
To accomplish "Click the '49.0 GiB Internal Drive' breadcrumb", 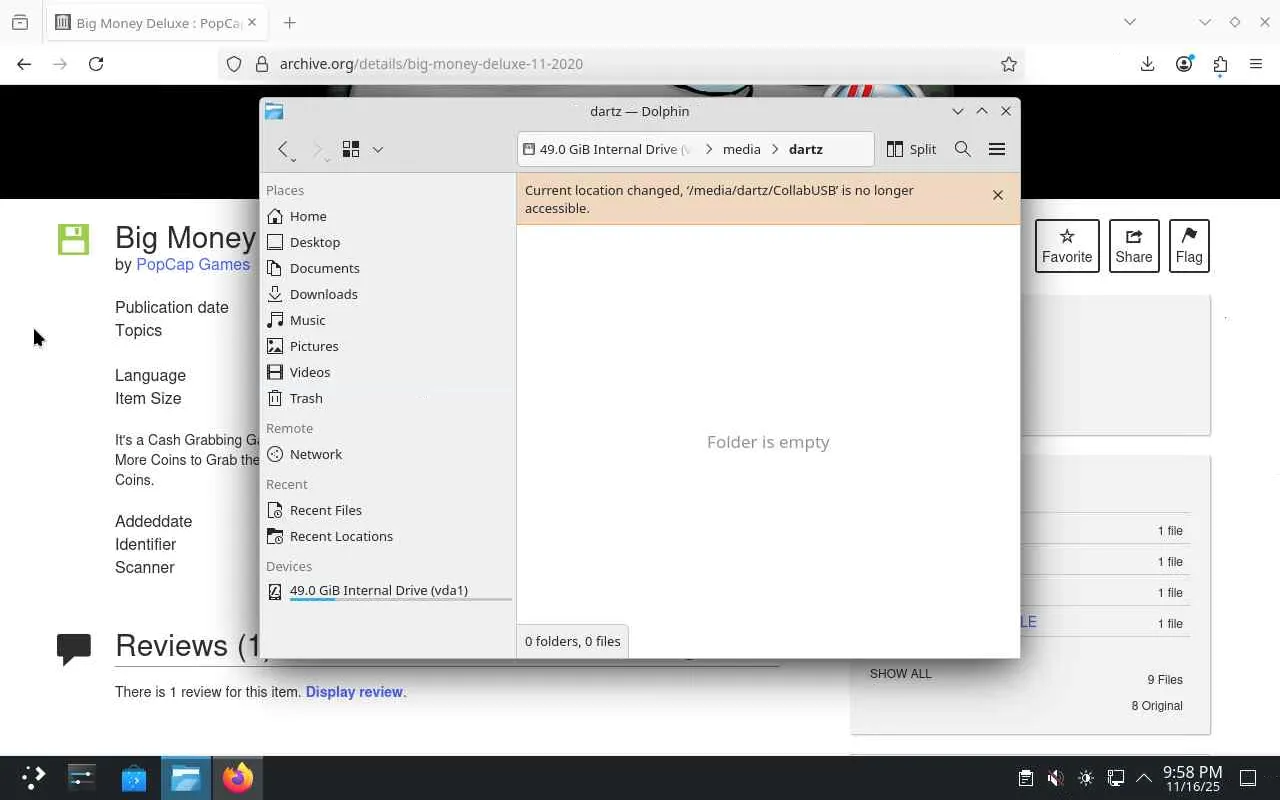I will (x=609, y=149).
